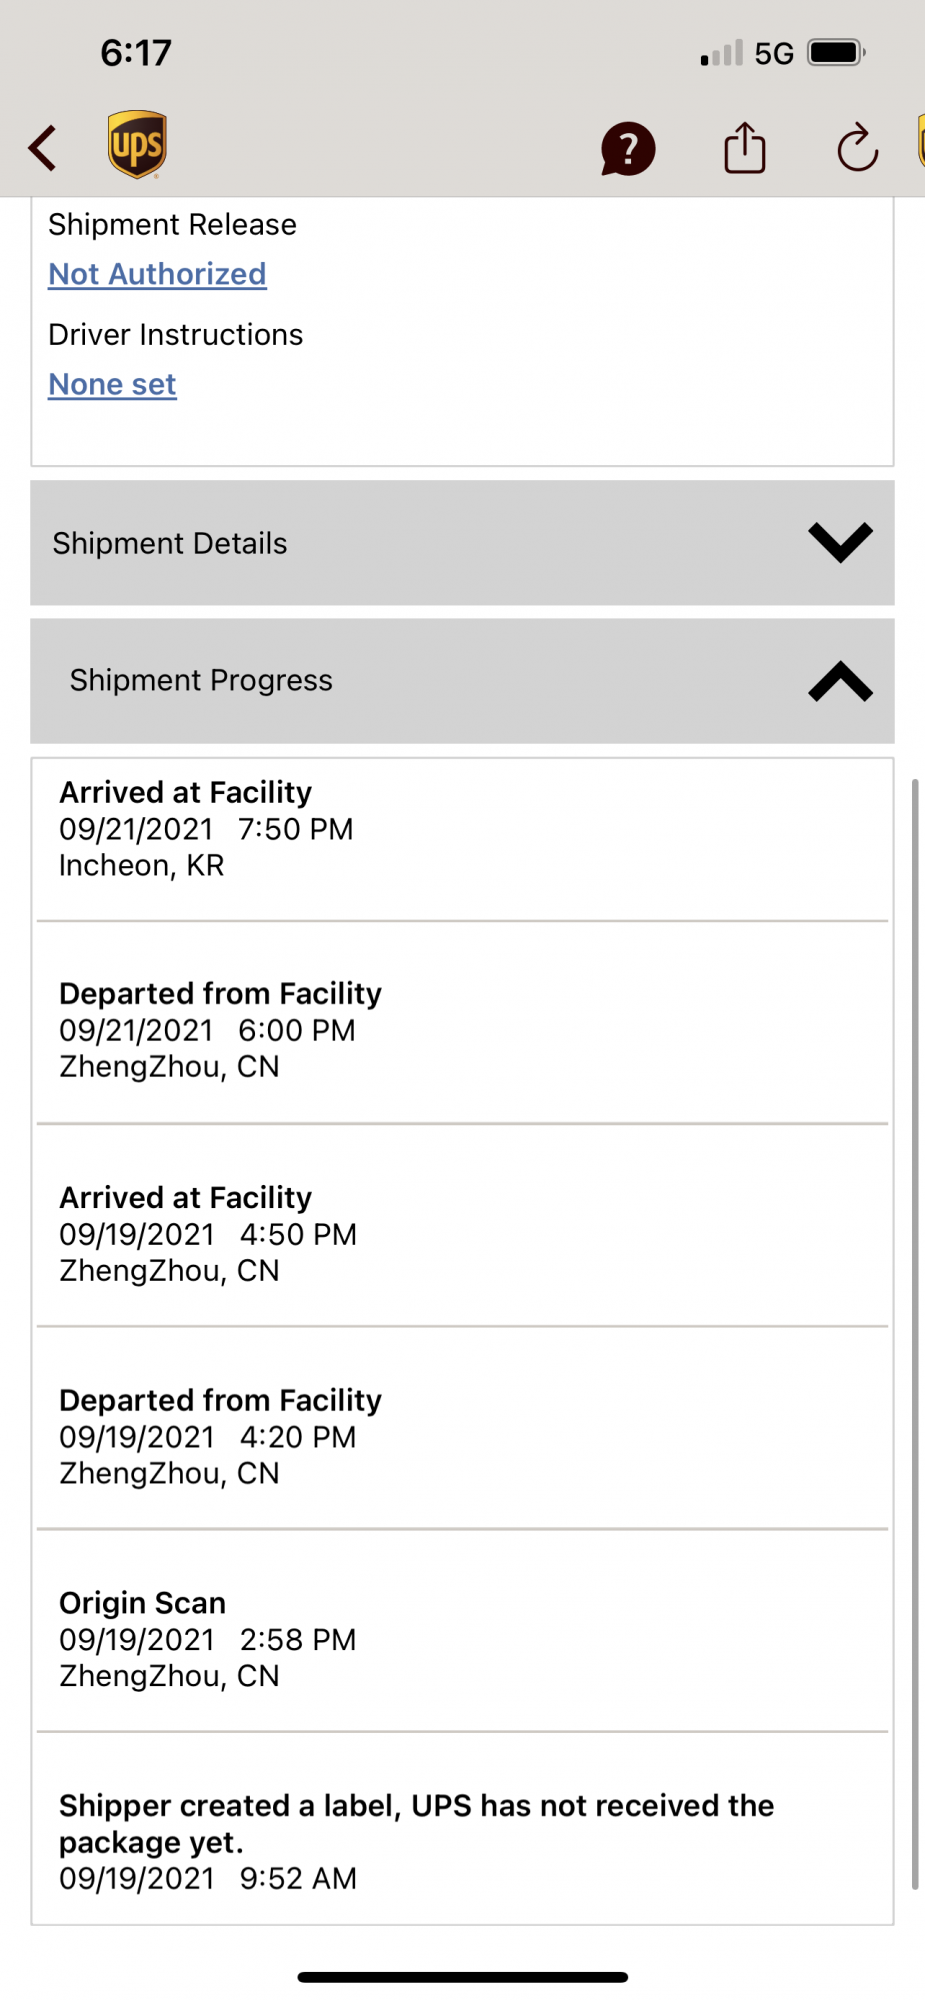Screen dimensions: 925x2000
Task: Expand Shipment Details chevron
Action: [840, 543]
